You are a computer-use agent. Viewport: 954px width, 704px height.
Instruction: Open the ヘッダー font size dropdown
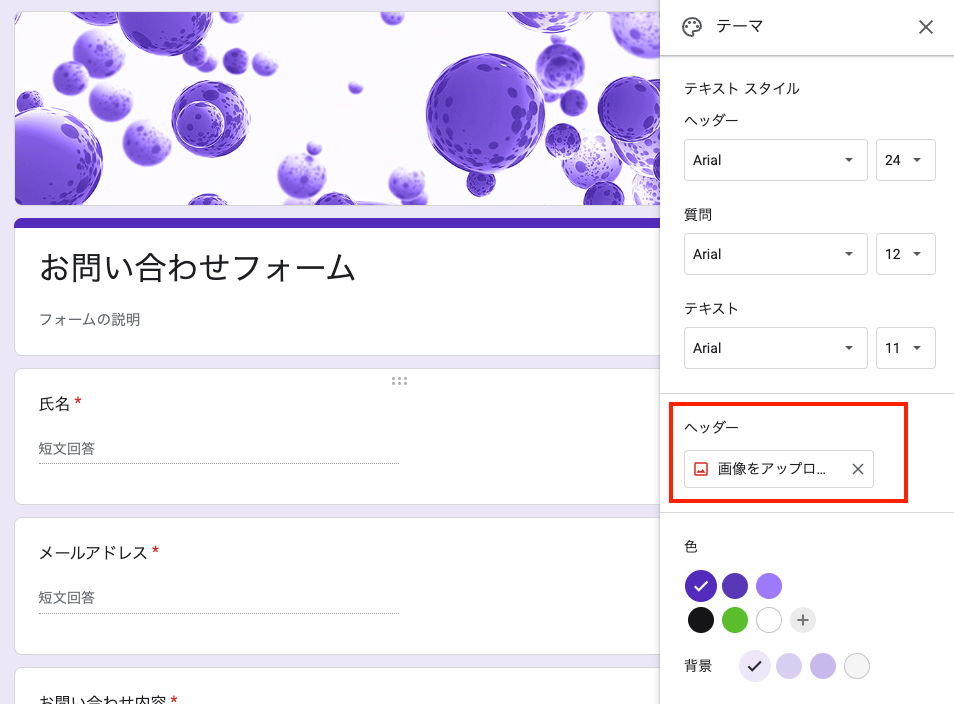(x=905, y=160)
